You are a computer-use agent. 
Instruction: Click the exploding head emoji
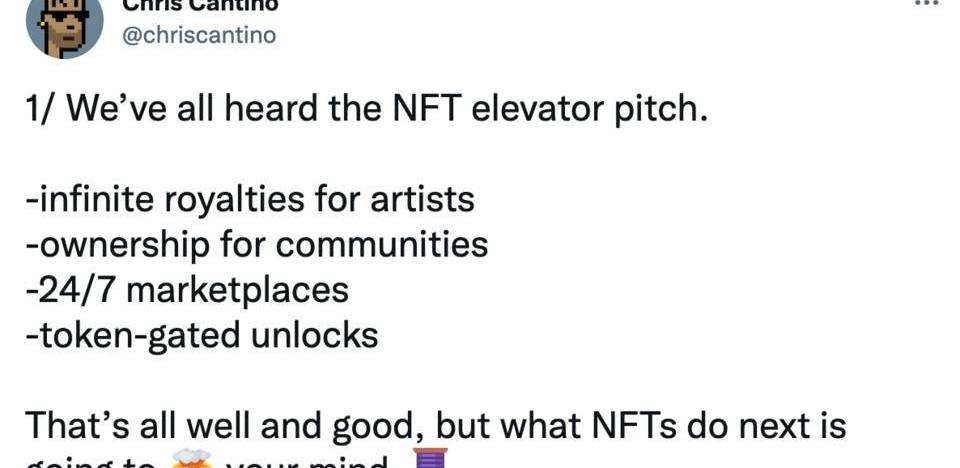[x=191, y=460]
